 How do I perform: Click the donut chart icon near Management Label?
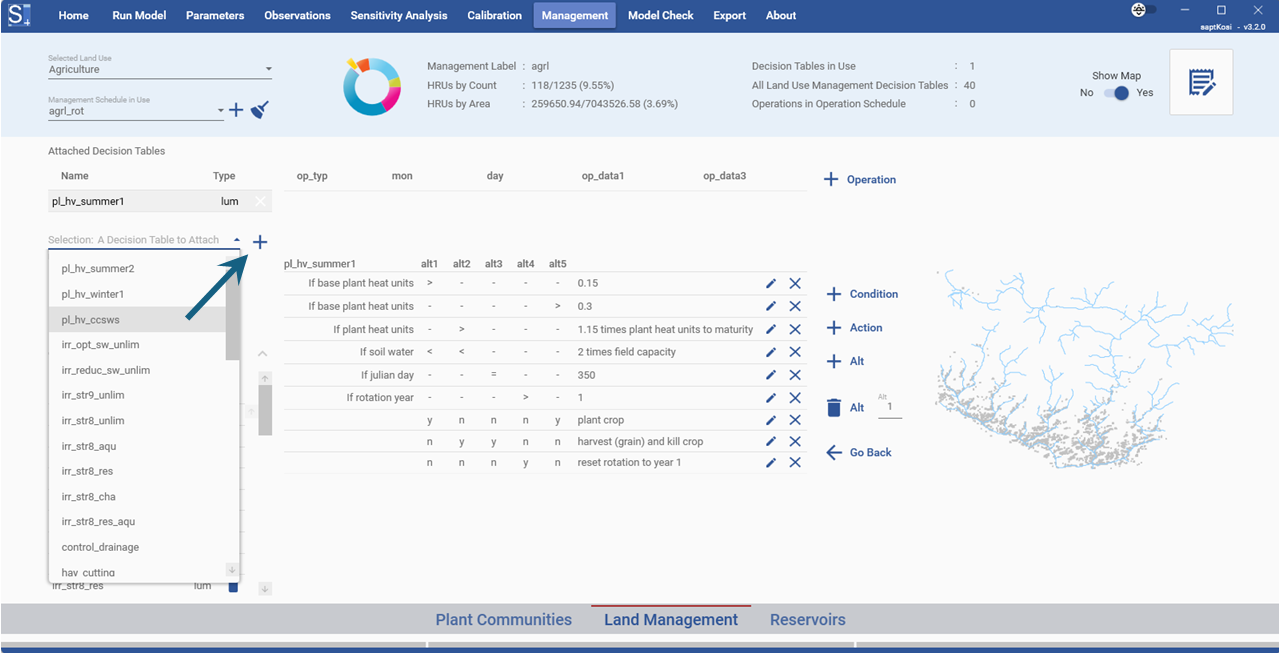(x=372, y=86)
